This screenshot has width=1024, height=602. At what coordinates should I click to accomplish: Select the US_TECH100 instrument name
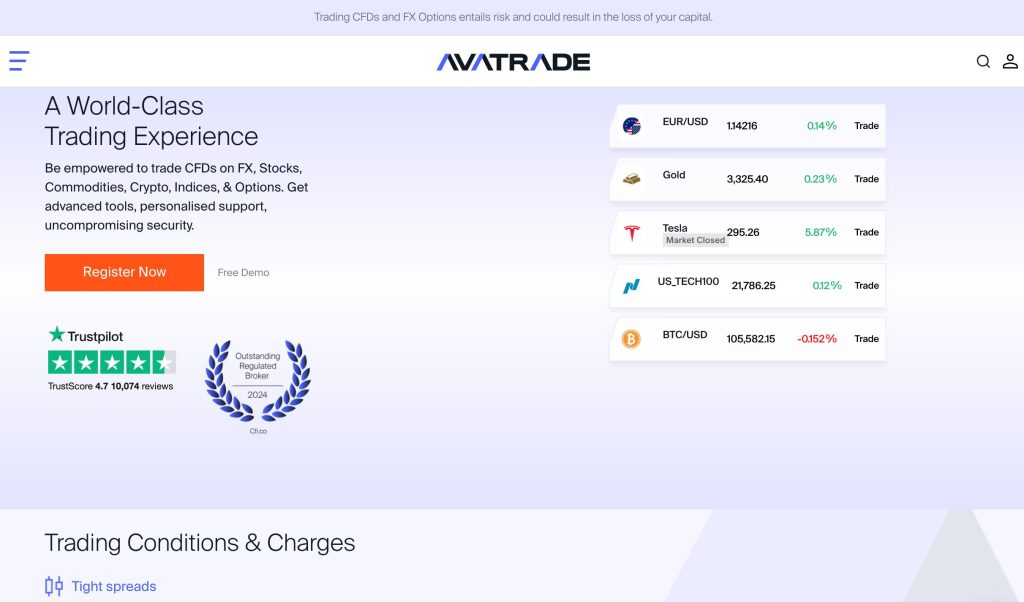tap(688, 281)
